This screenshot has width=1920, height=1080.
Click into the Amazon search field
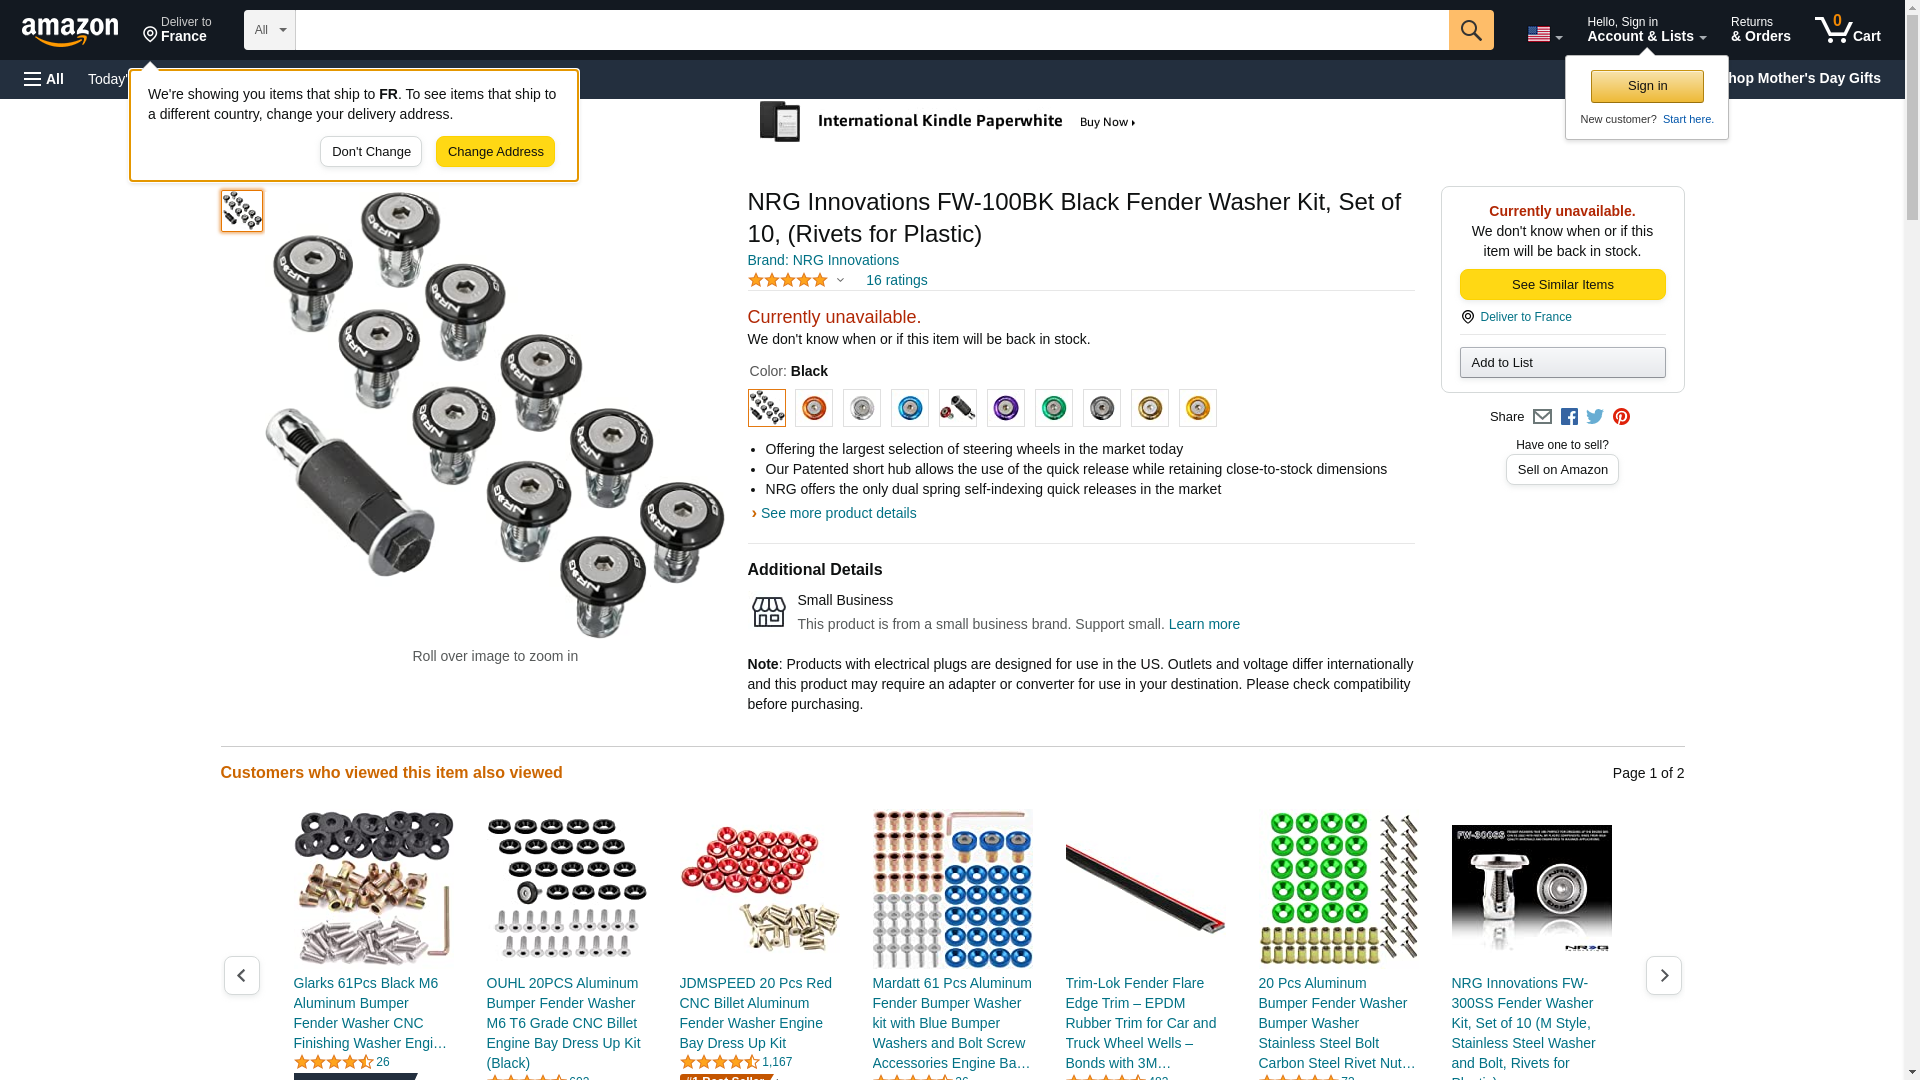pyautogui.click(x=872, y=30)
